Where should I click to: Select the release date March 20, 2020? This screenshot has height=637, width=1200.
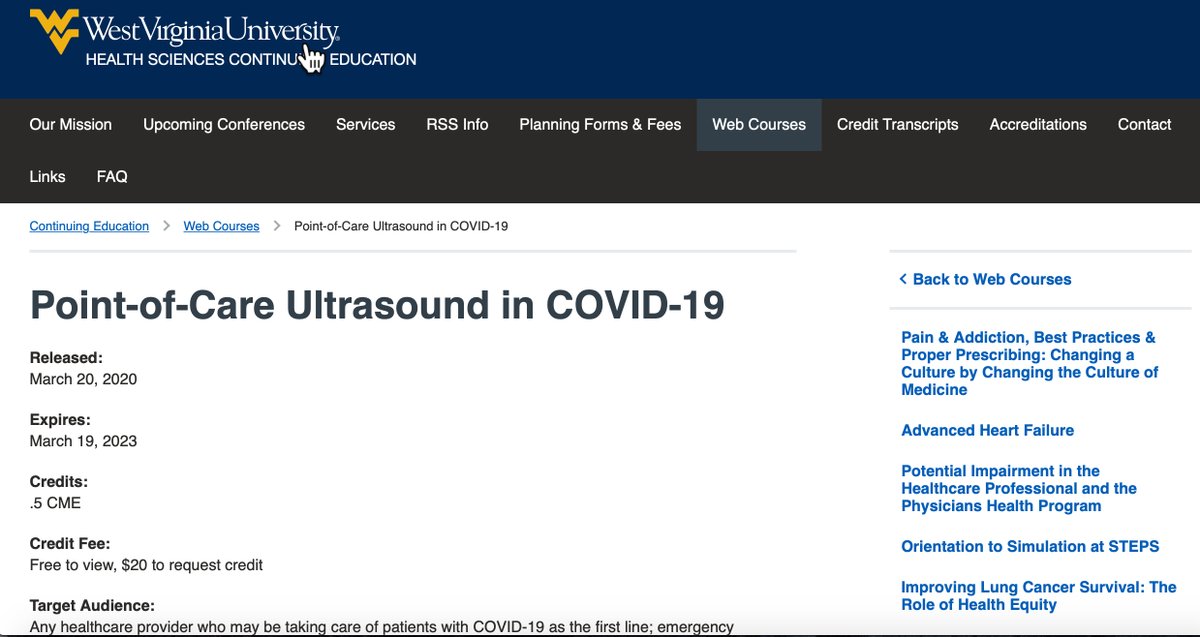tap(83, 379)
